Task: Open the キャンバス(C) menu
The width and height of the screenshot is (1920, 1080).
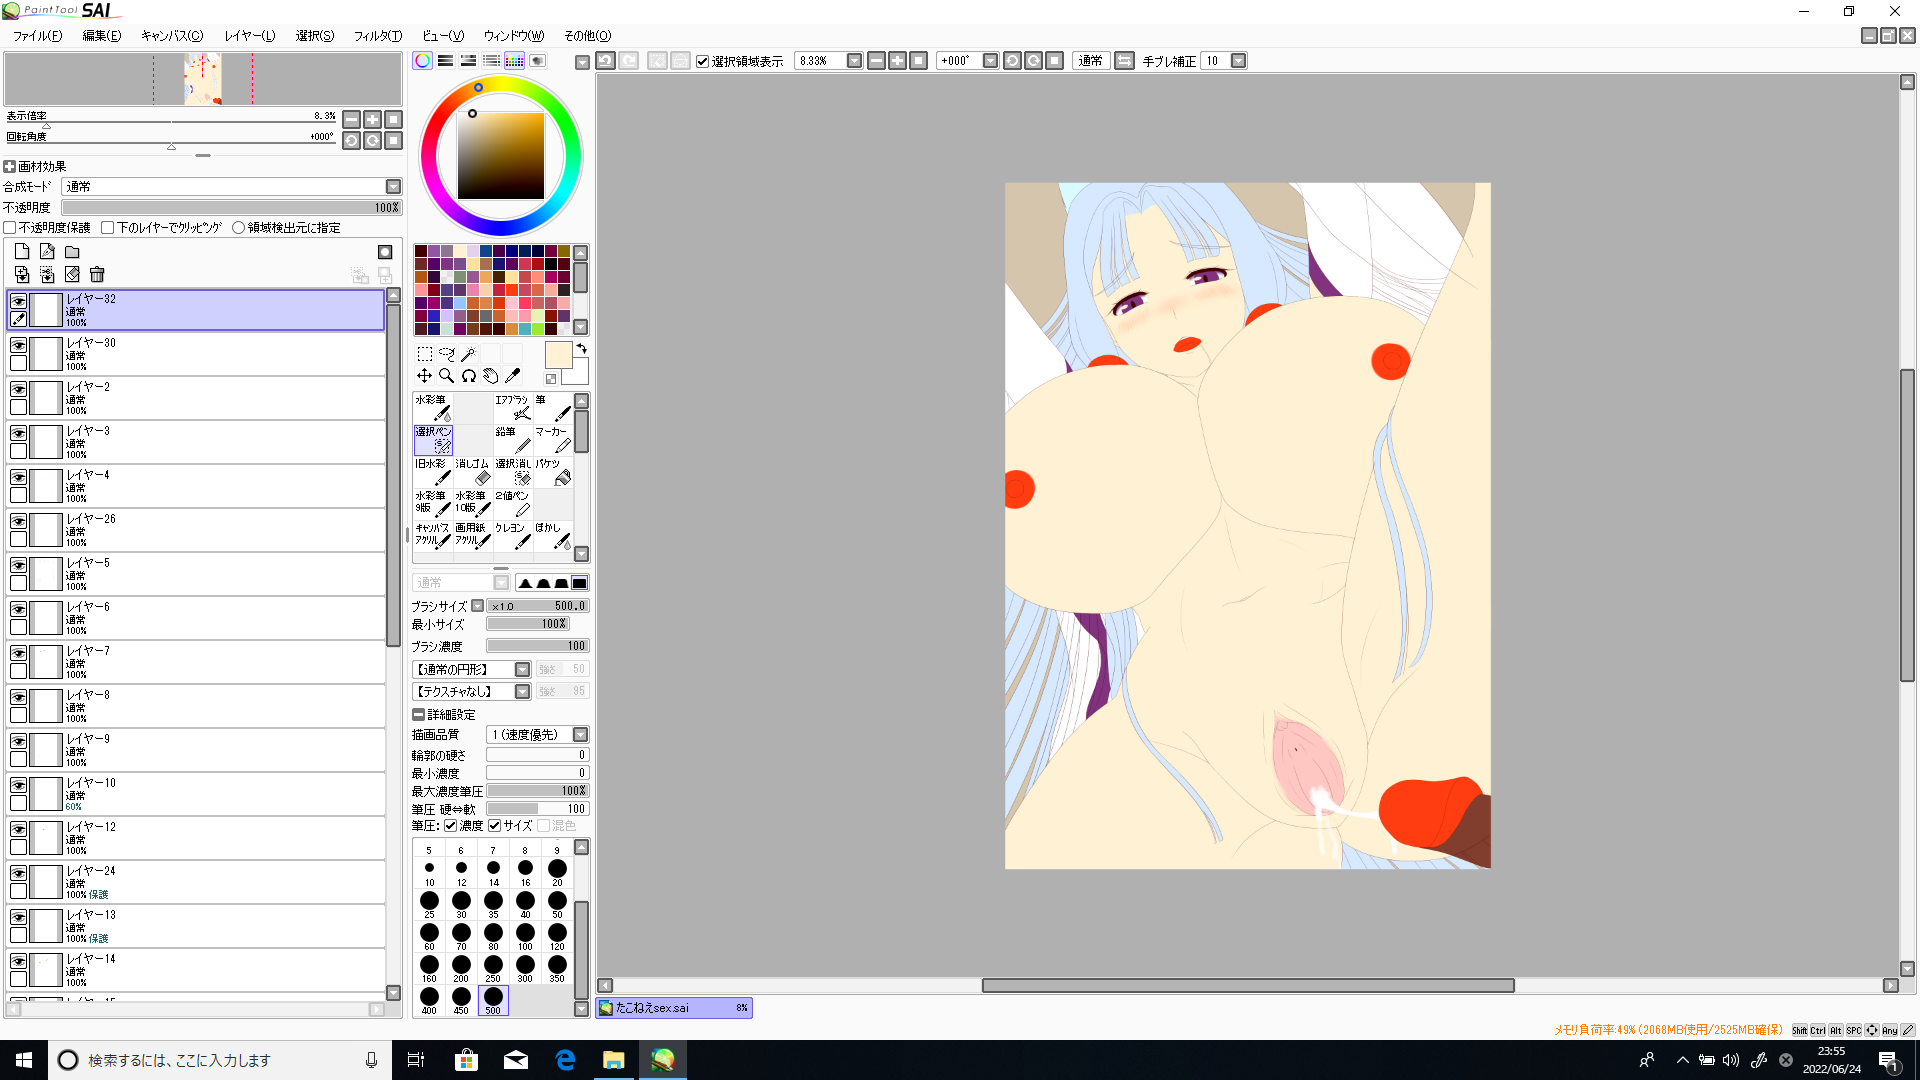Action: [x=172, y=36]
